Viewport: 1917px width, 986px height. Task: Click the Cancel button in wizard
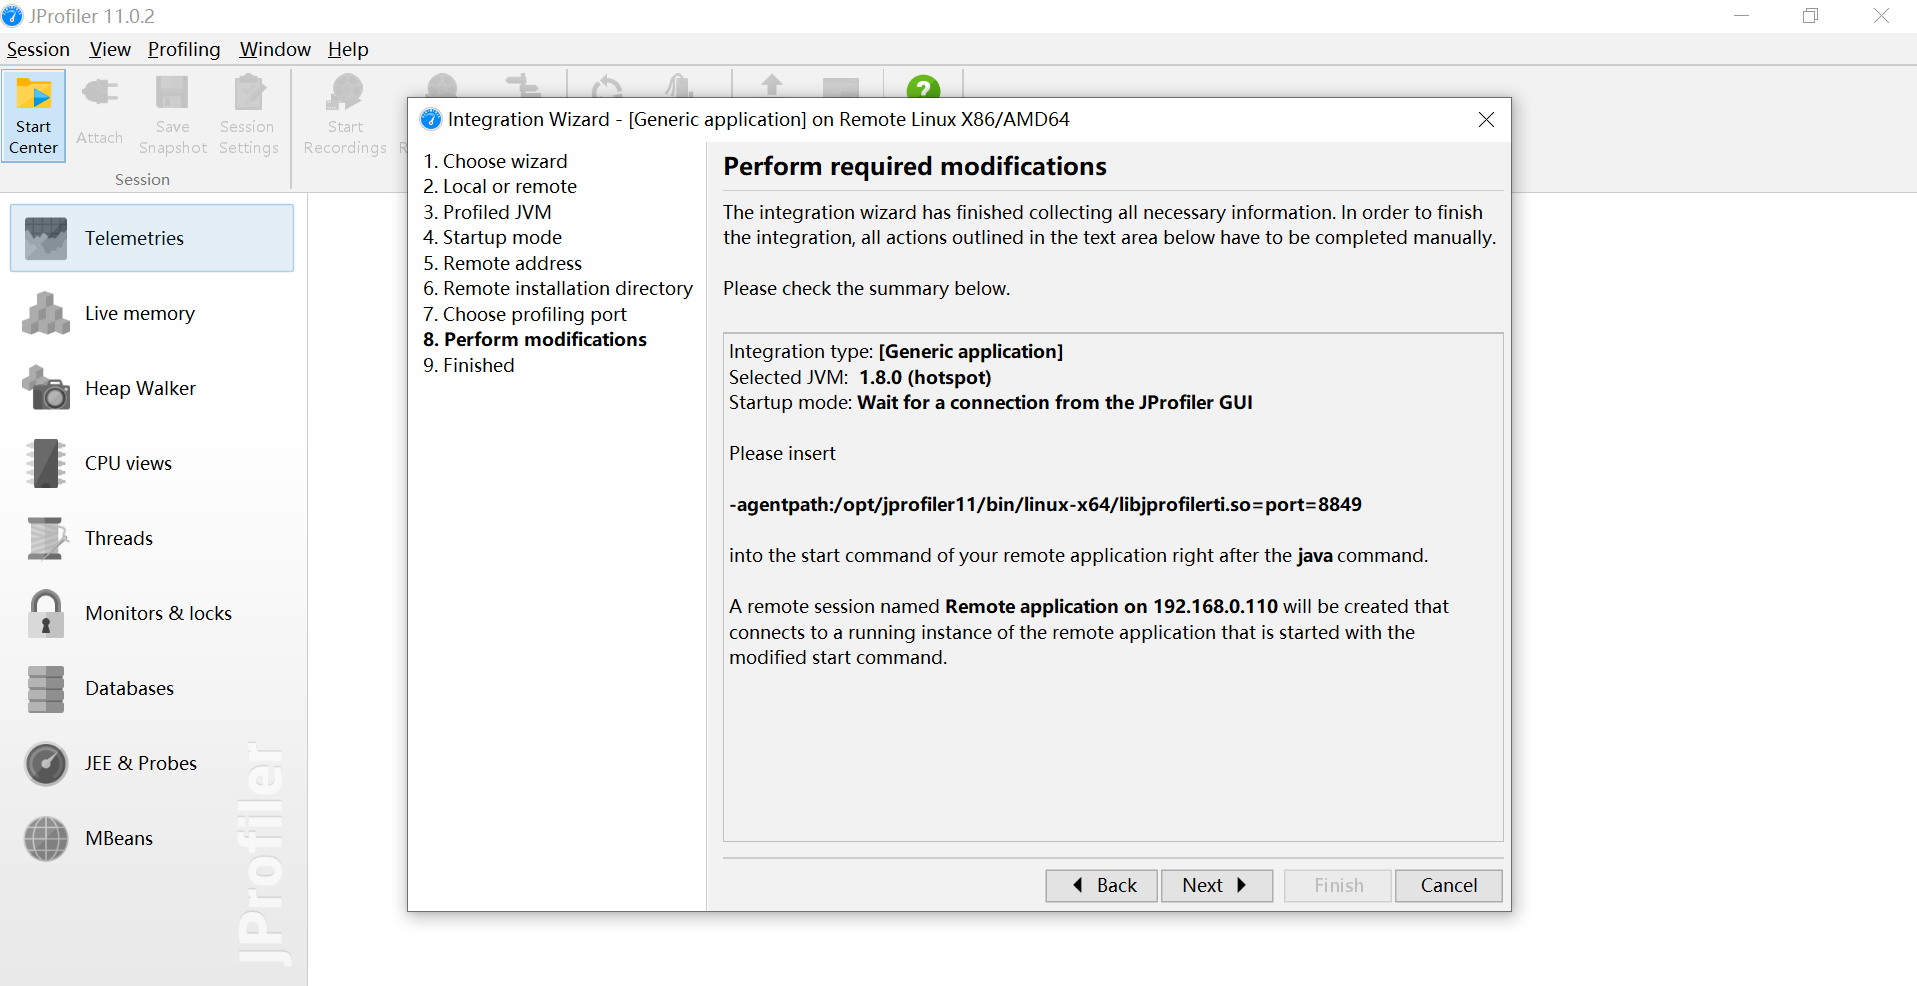(x=1448, y=885)
